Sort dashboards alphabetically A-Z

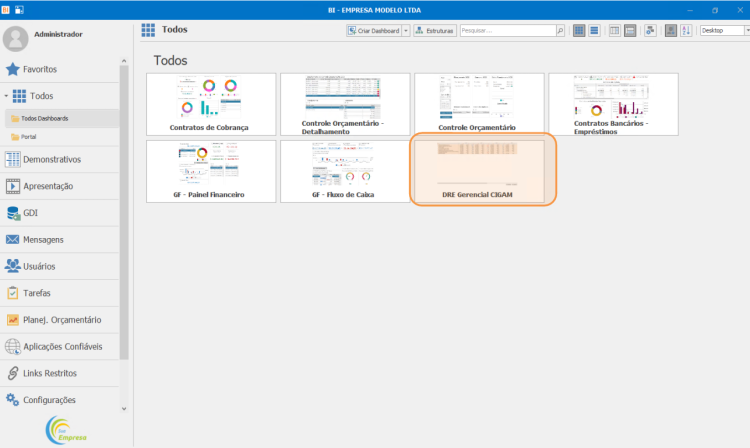coord(686,31)
